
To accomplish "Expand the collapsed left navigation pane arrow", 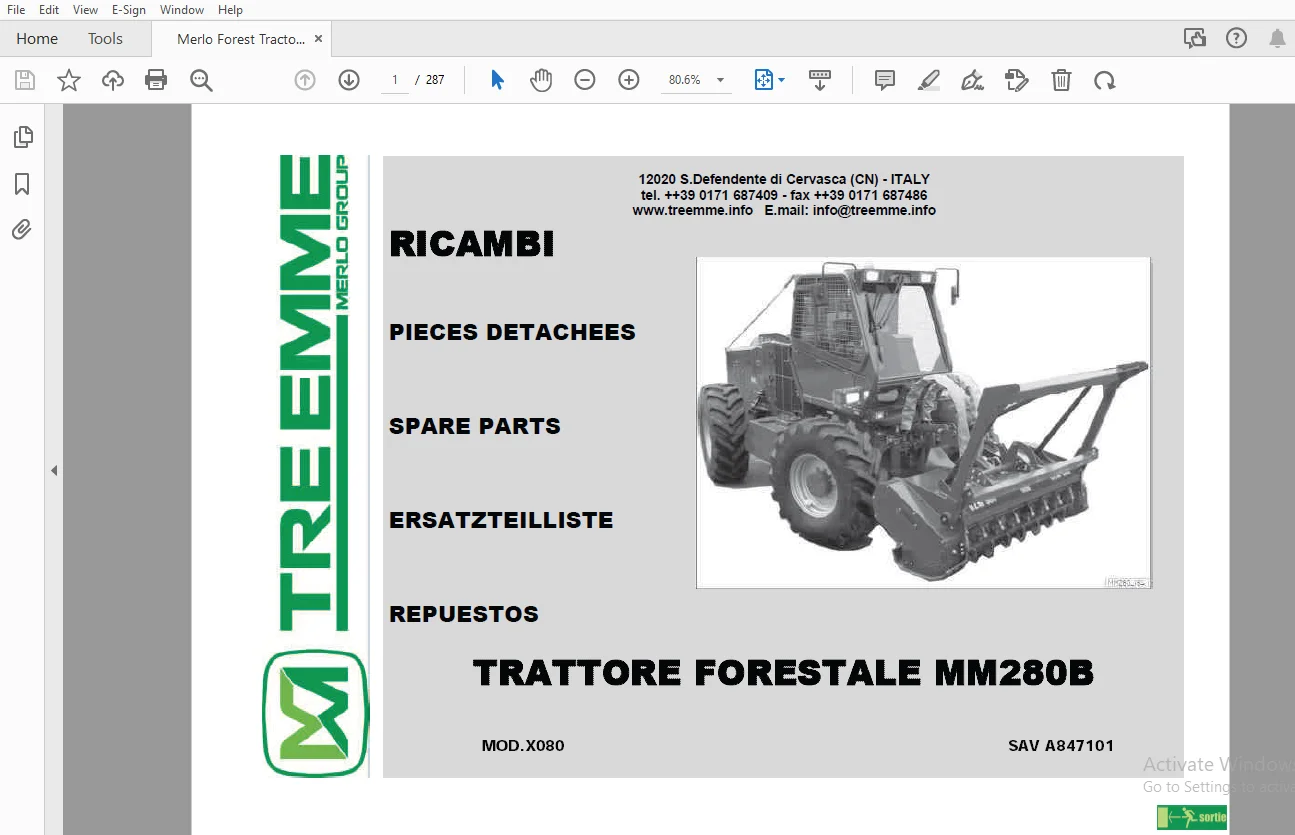I will pos(54,470).
